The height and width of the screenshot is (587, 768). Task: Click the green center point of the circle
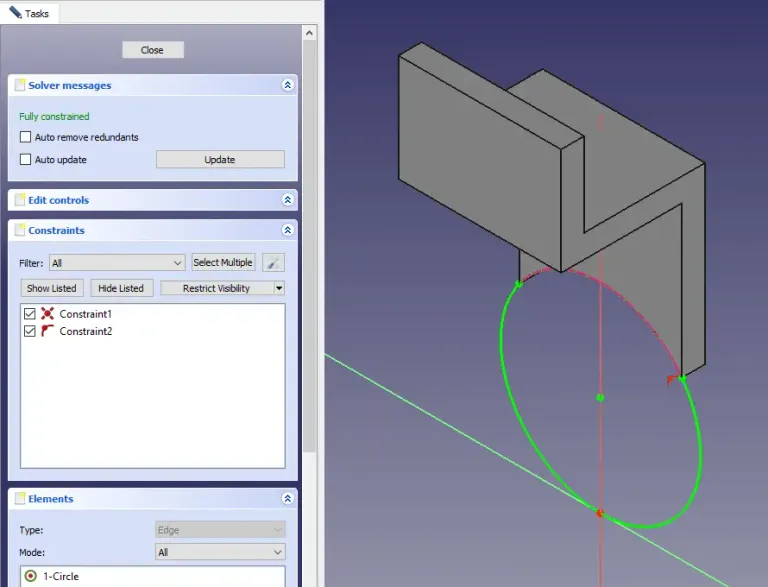tap(600, 397)
